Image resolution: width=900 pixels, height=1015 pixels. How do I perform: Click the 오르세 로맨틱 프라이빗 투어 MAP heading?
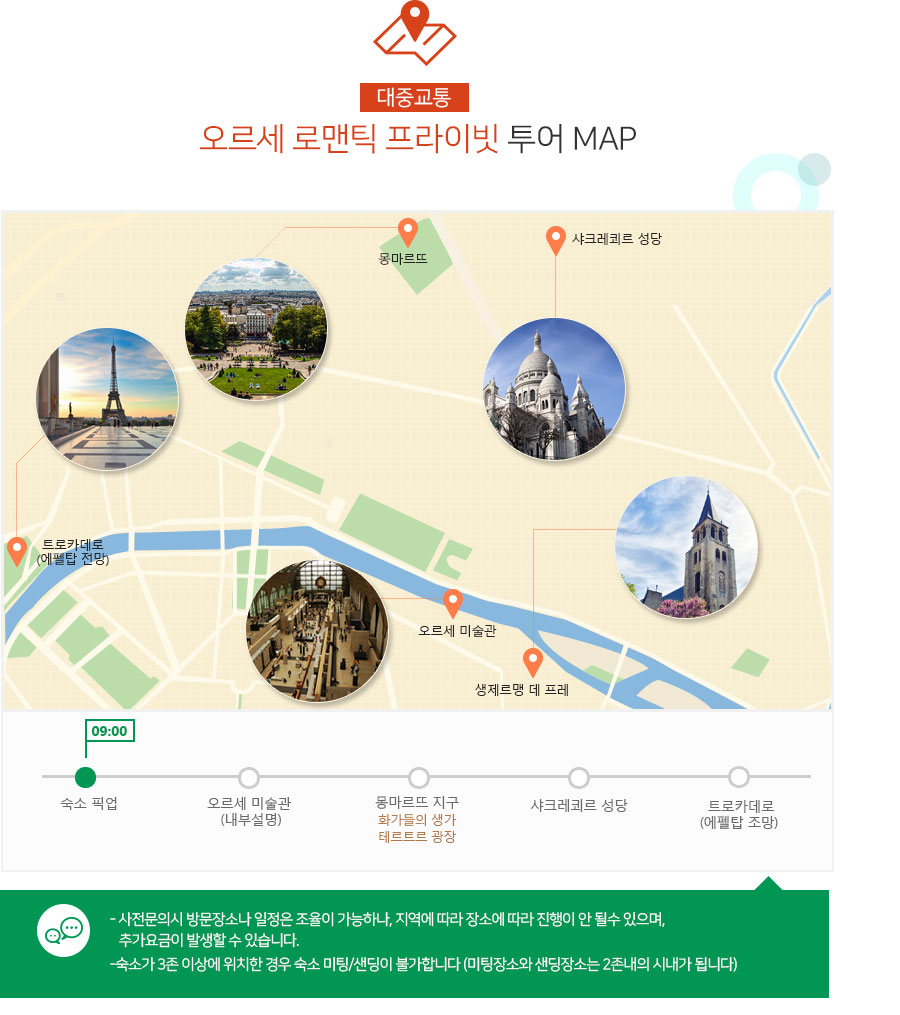418,139
